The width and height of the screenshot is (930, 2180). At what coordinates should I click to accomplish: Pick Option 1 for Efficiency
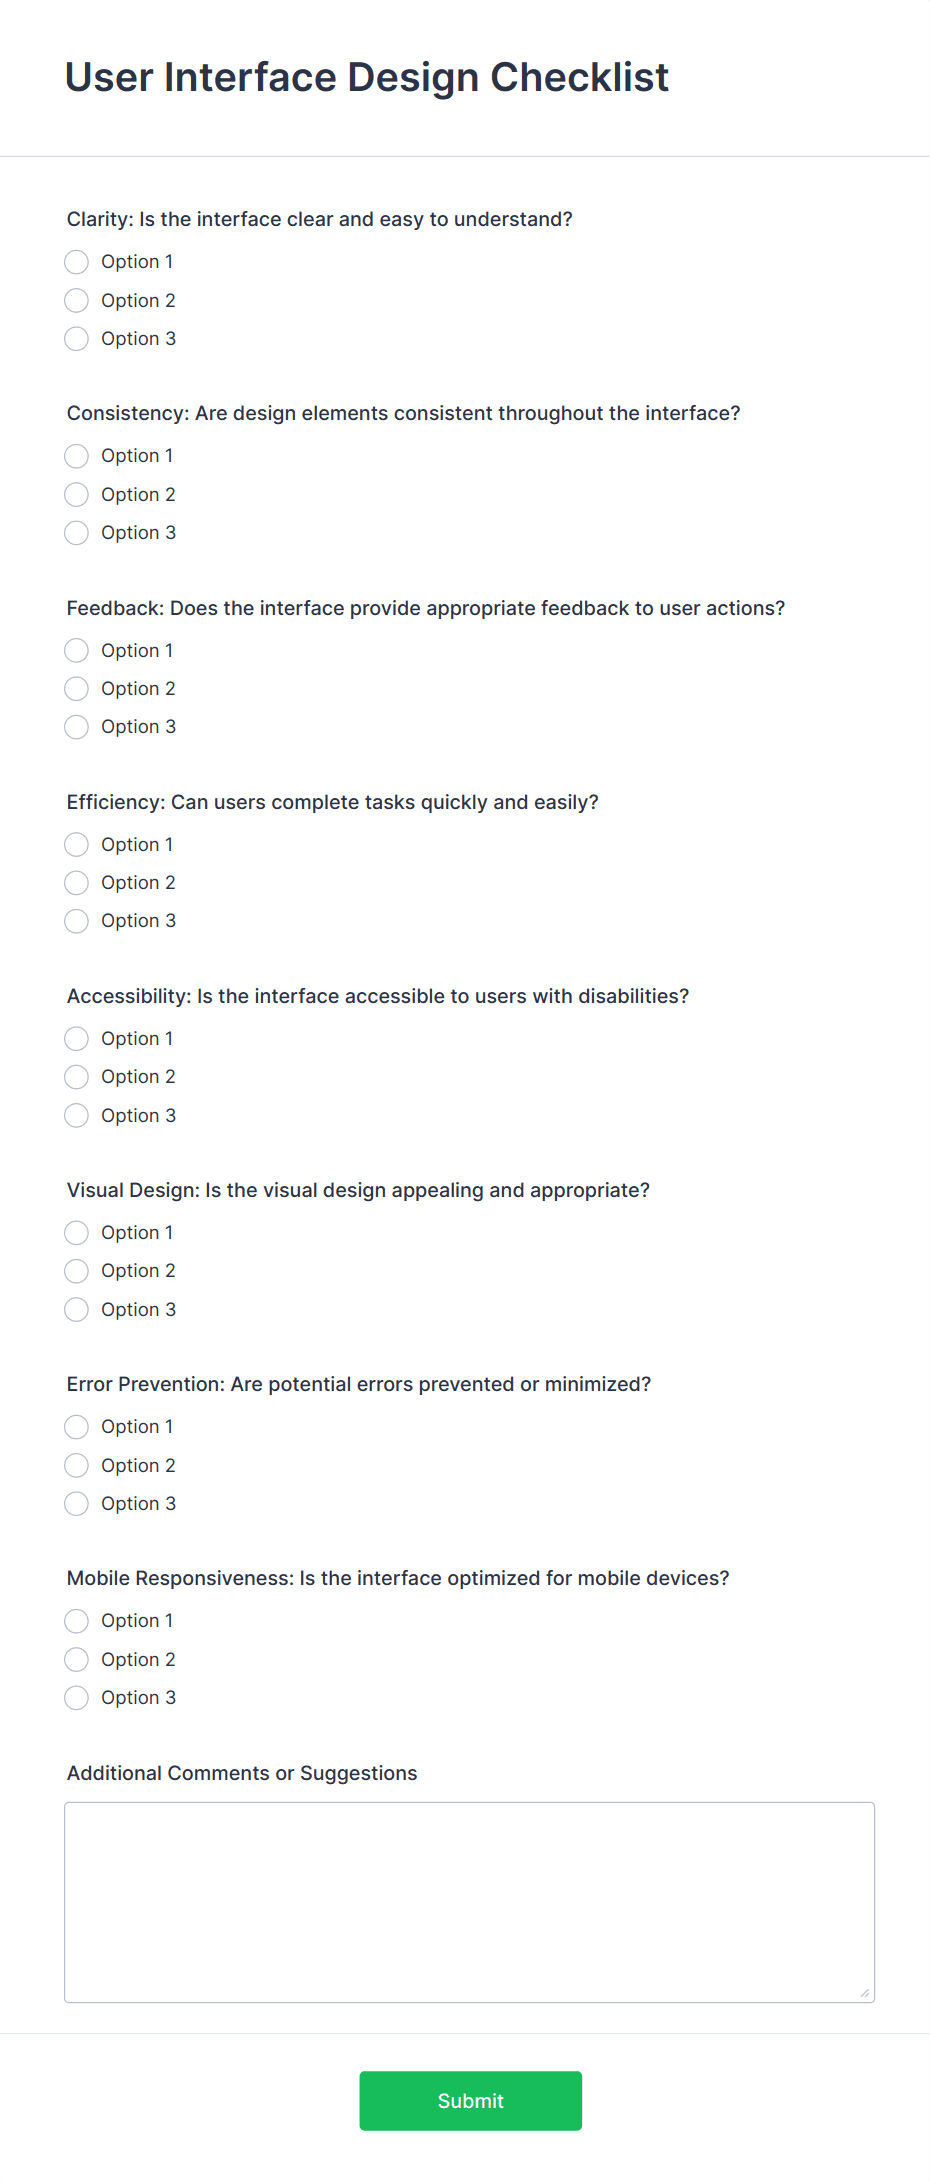coord(77,845)
